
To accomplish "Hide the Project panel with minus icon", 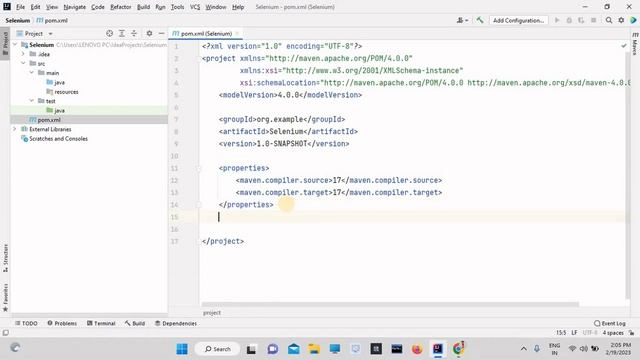I will tap(161, 33).
